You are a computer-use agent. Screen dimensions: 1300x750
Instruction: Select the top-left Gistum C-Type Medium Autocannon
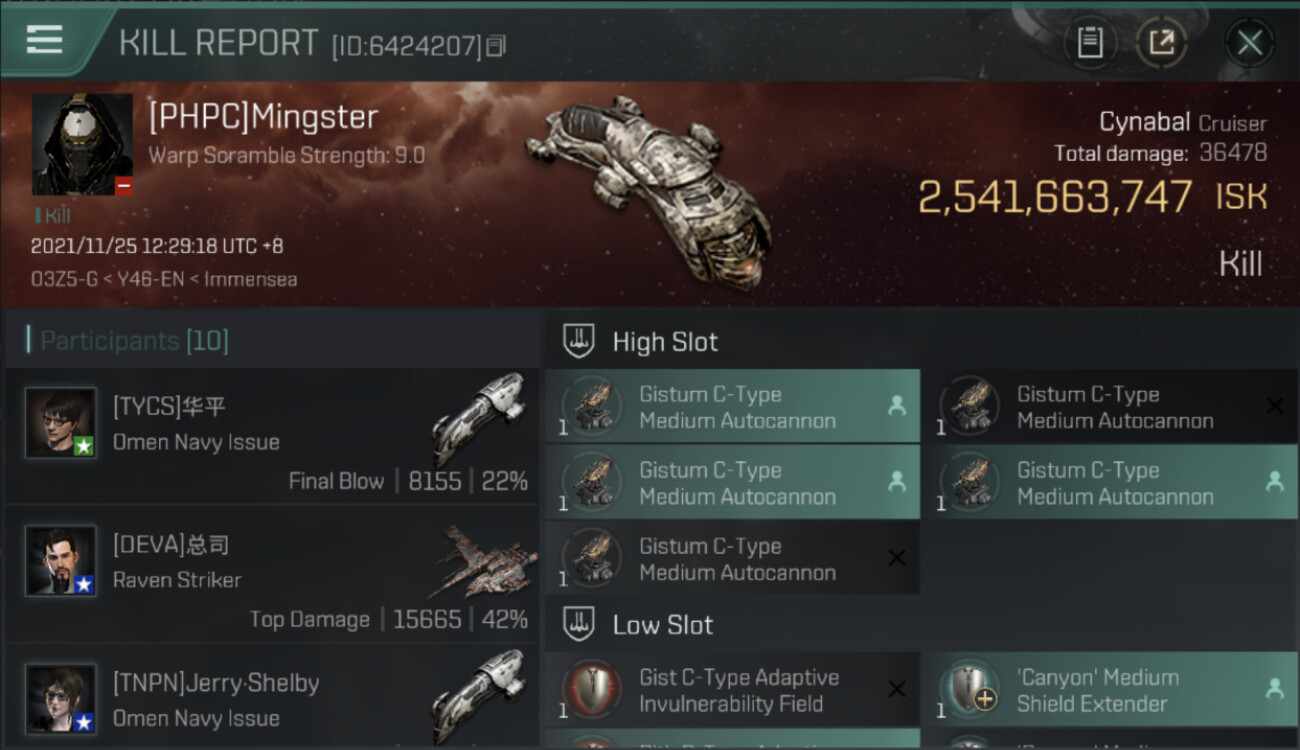(x=732, y=406)
